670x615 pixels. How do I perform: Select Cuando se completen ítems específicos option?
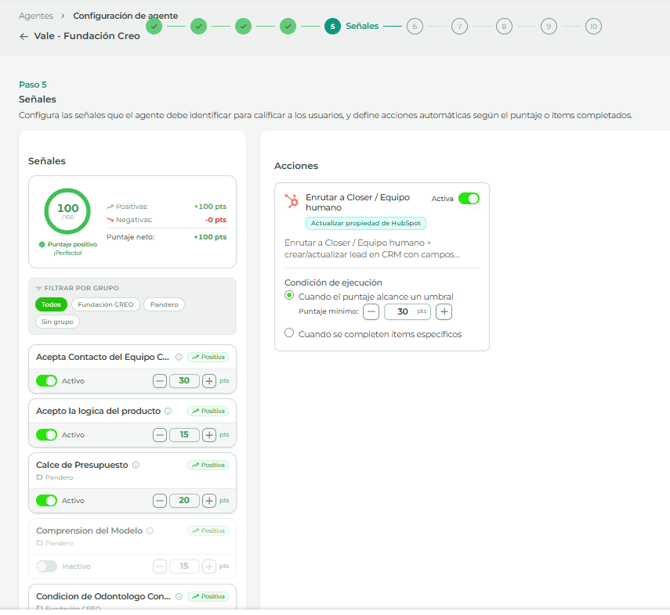pyautogui.click(x=290, y=333)
